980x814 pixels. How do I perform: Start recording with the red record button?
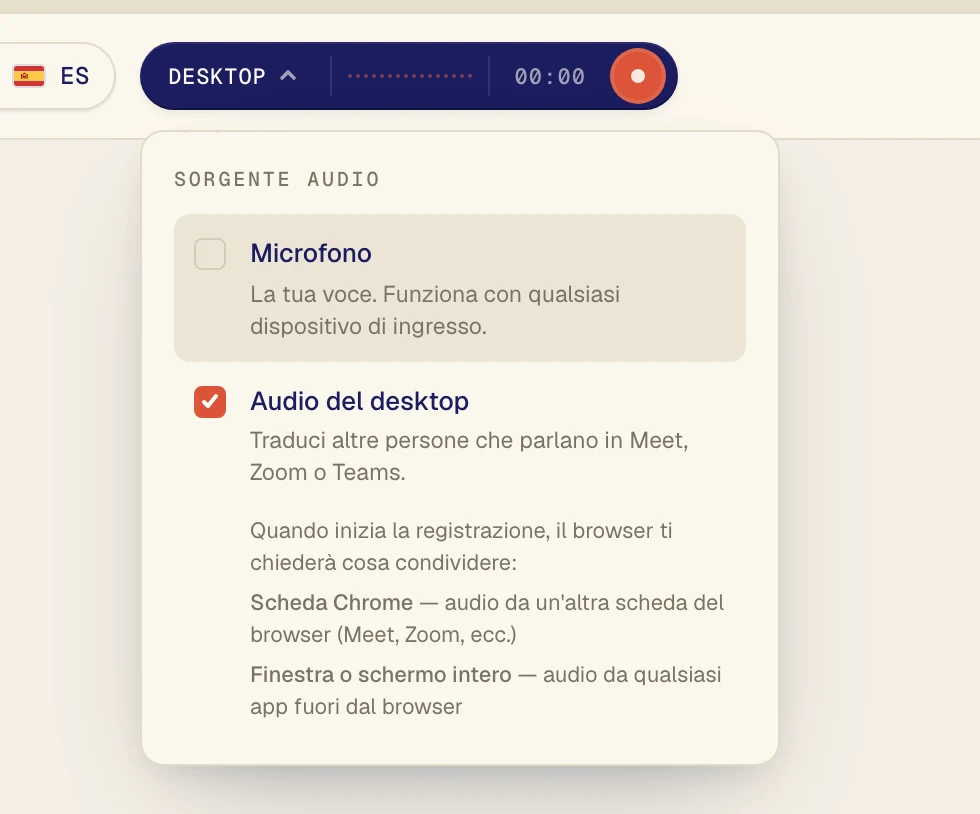638,76
